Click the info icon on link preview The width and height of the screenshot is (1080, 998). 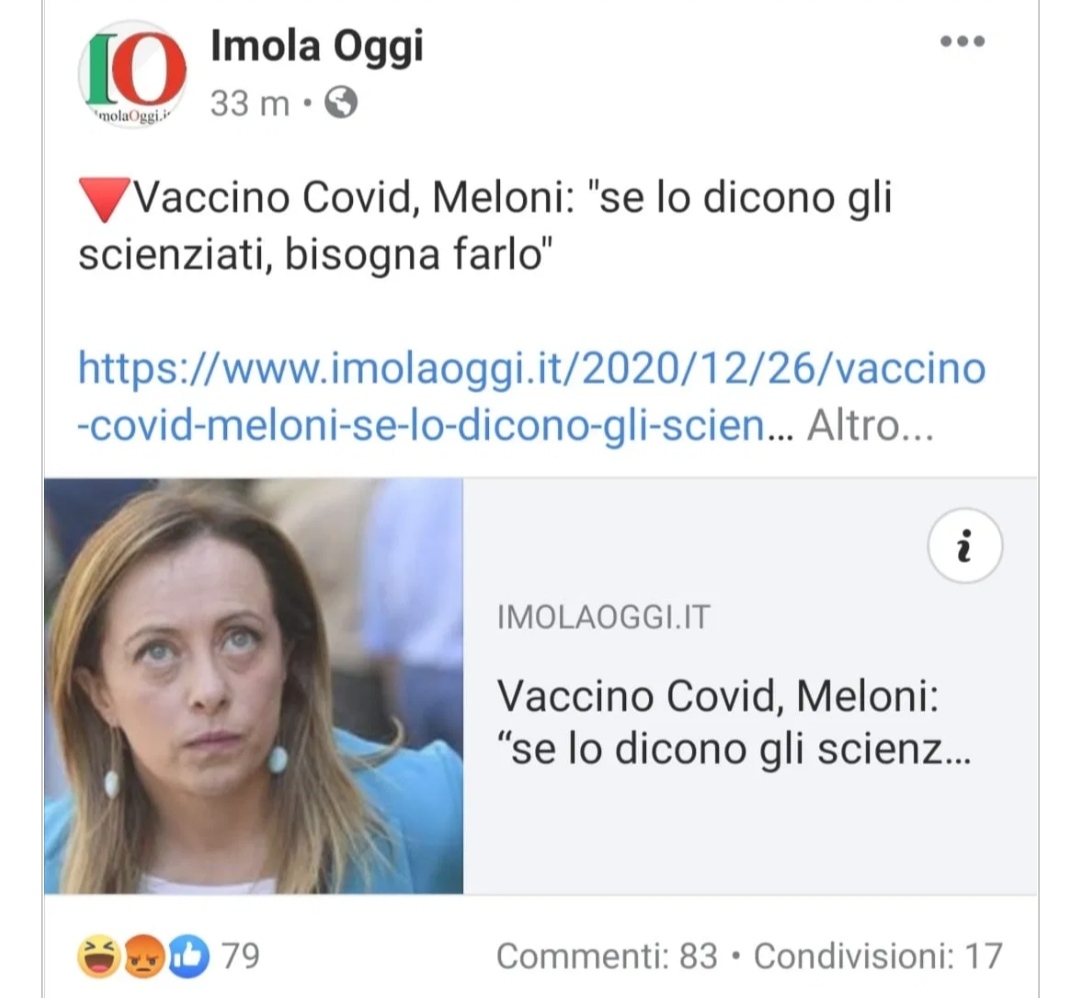pos(964,546)
